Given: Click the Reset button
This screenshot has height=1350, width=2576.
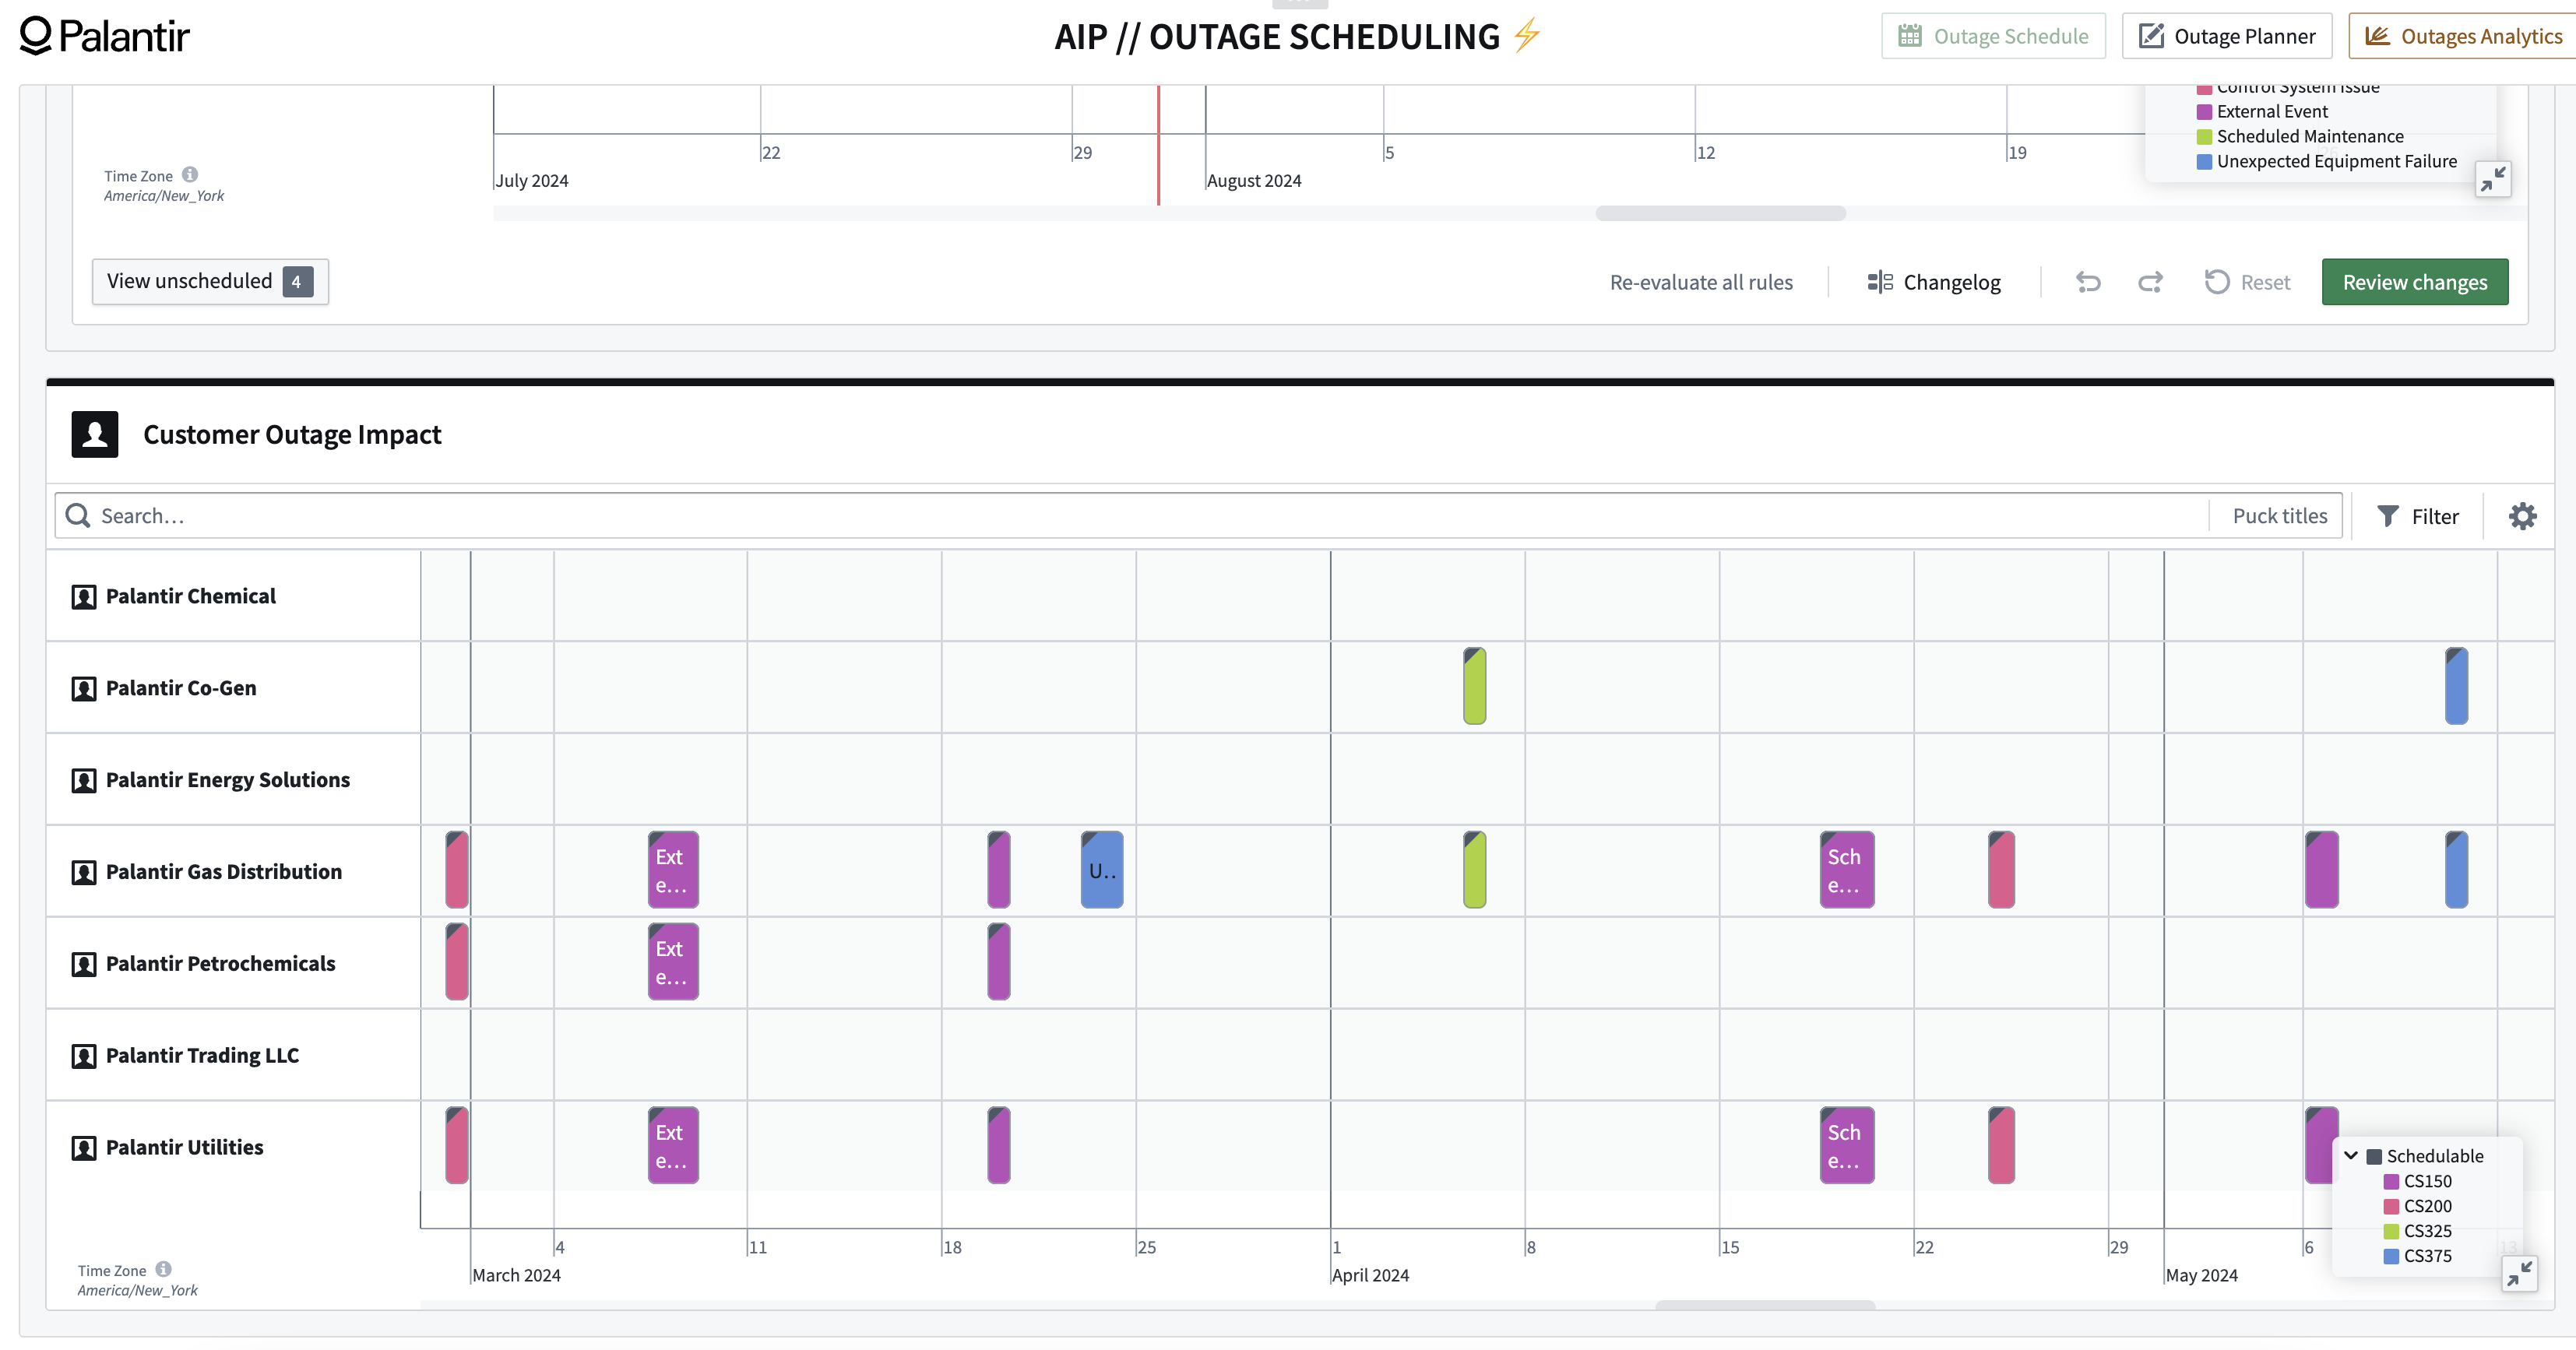Looking at the screenshot, I should pyautogui.click(x=2247, y=282).
